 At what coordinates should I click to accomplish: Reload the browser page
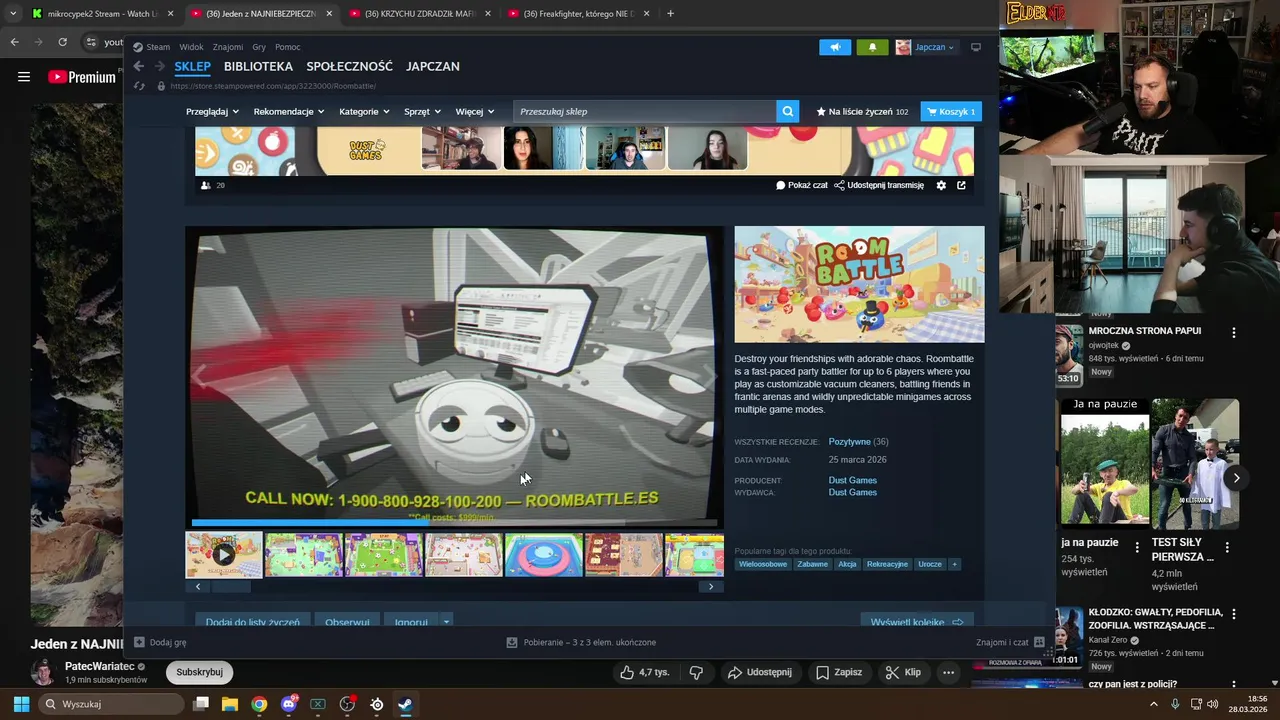pyautogui.click(x=62, y=42)
